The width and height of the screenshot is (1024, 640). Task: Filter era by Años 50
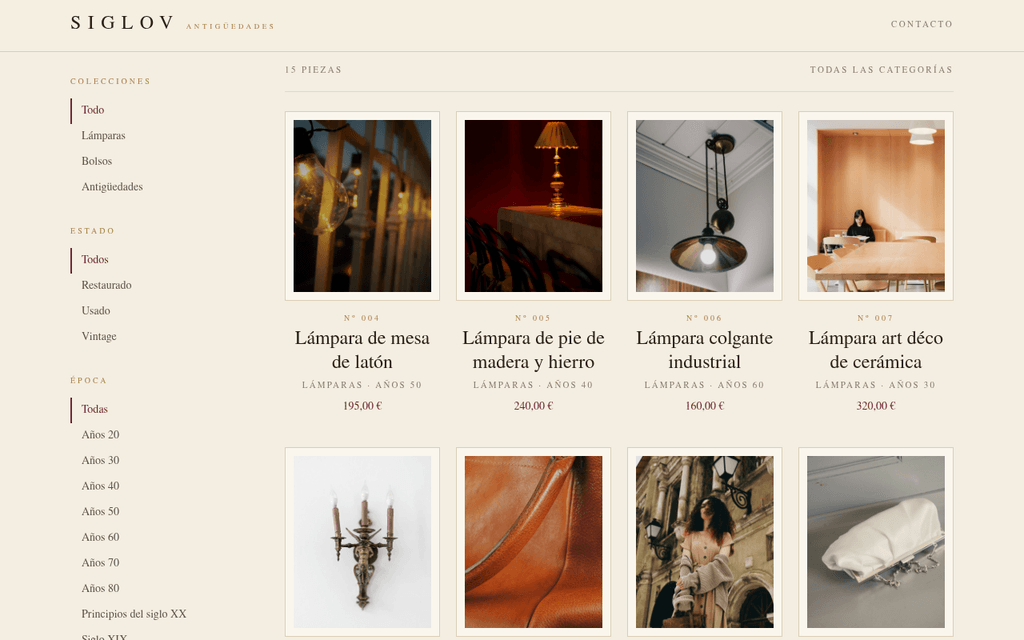click(x=101, y=511)
